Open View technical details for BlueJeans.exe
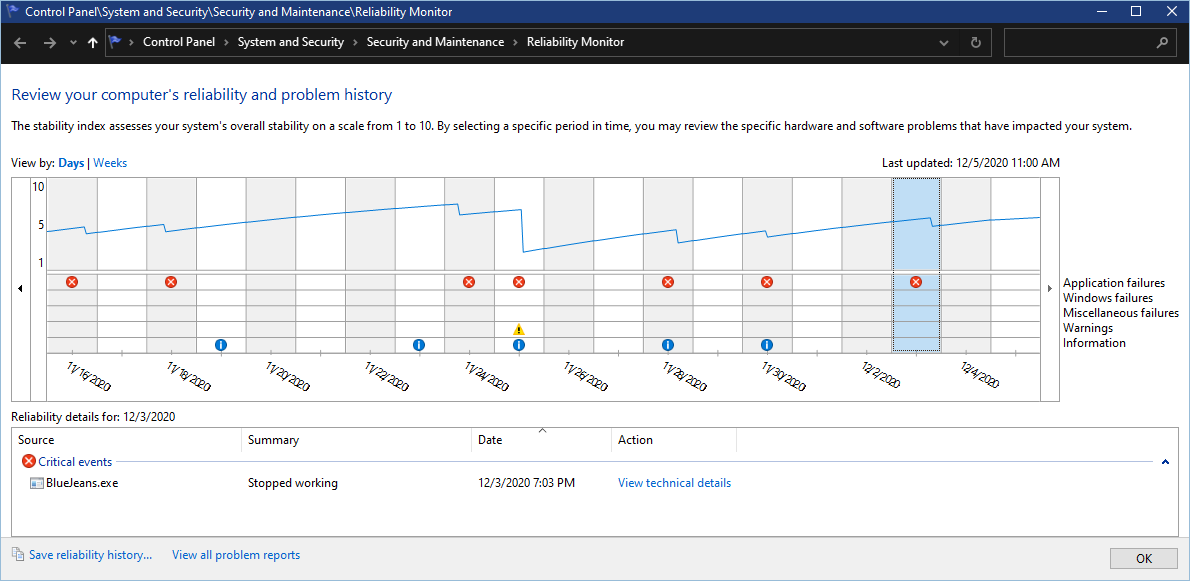This screenshot has width=1190, height=581. 674,483
